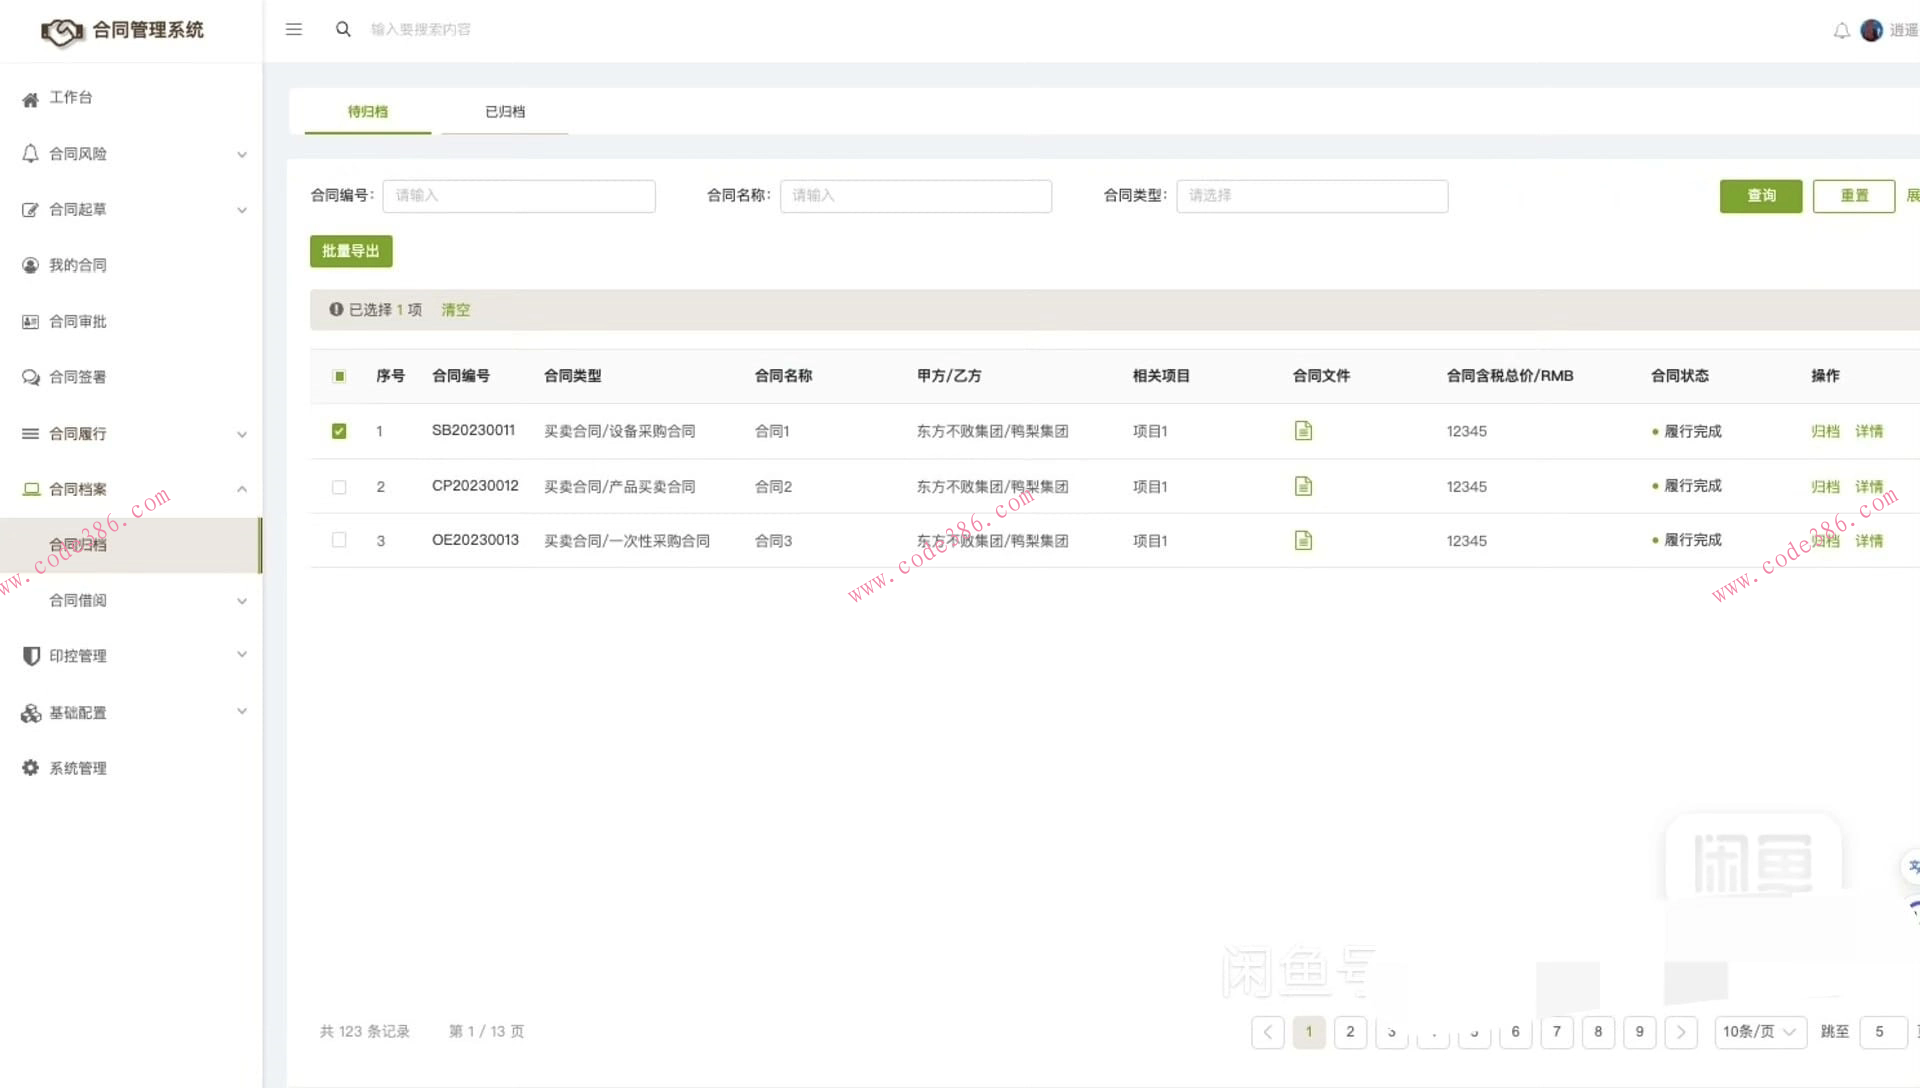Open the 合同类型 selection dropdown
Viewport: 1920px width, 1088px height.
(1311, 196)
